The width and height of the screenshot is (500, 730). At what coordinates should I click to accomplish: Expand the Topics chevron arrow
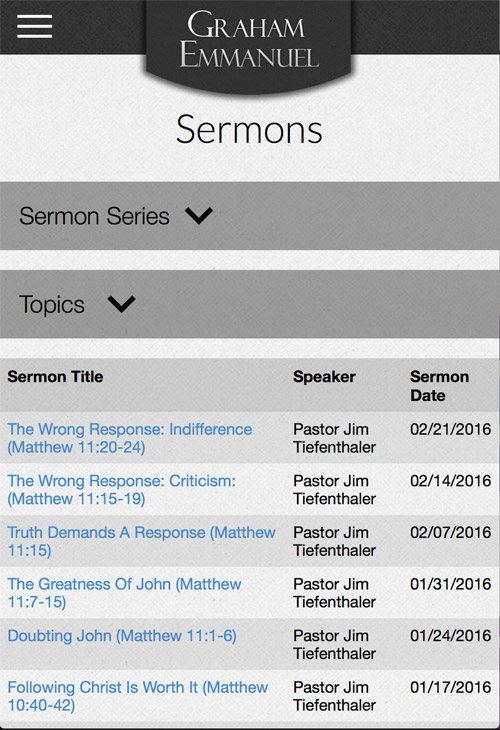[x=122, y=304]
